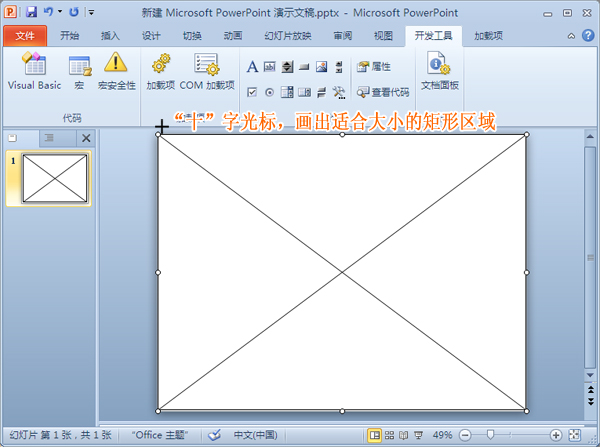Viewport: 600px width, 447px height.
Task: Select the Developer (开发工具) tab
Action: [433, 36]
